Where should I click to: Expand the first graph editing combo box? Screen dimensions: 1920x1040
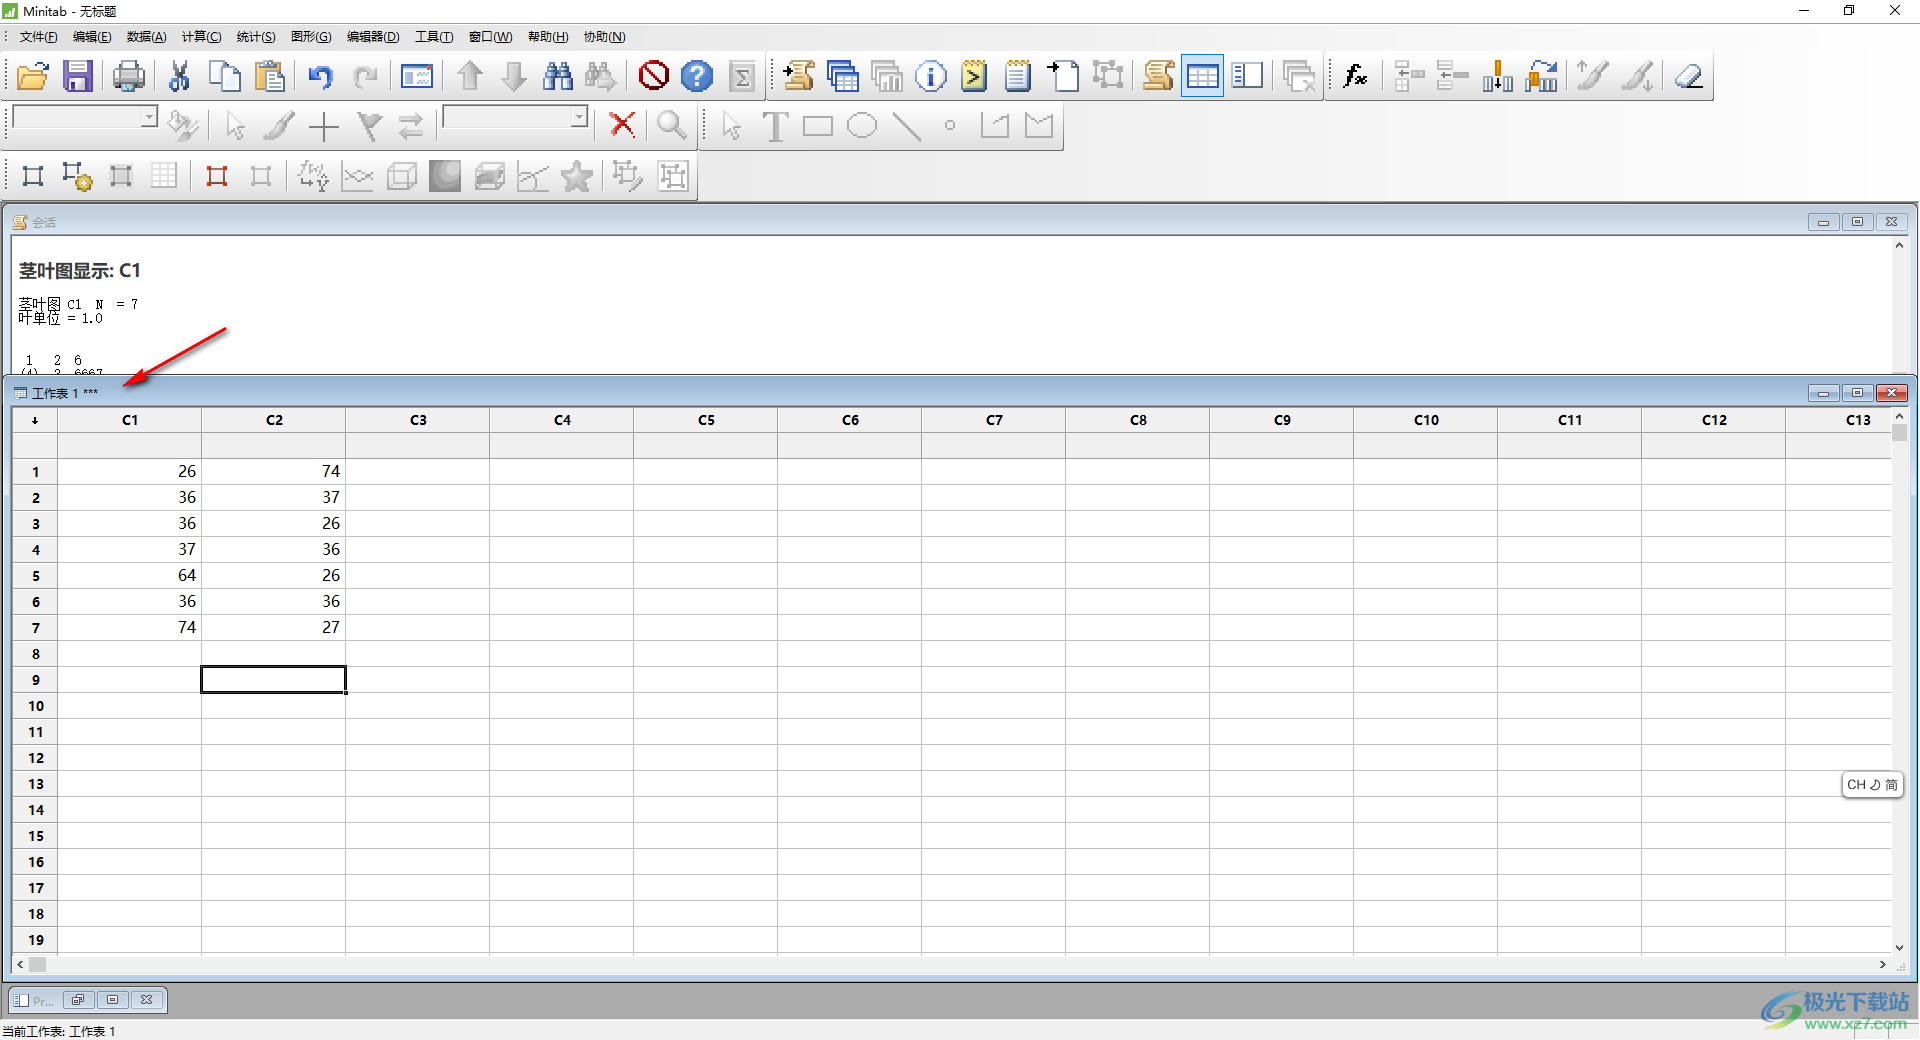(149, 117)
